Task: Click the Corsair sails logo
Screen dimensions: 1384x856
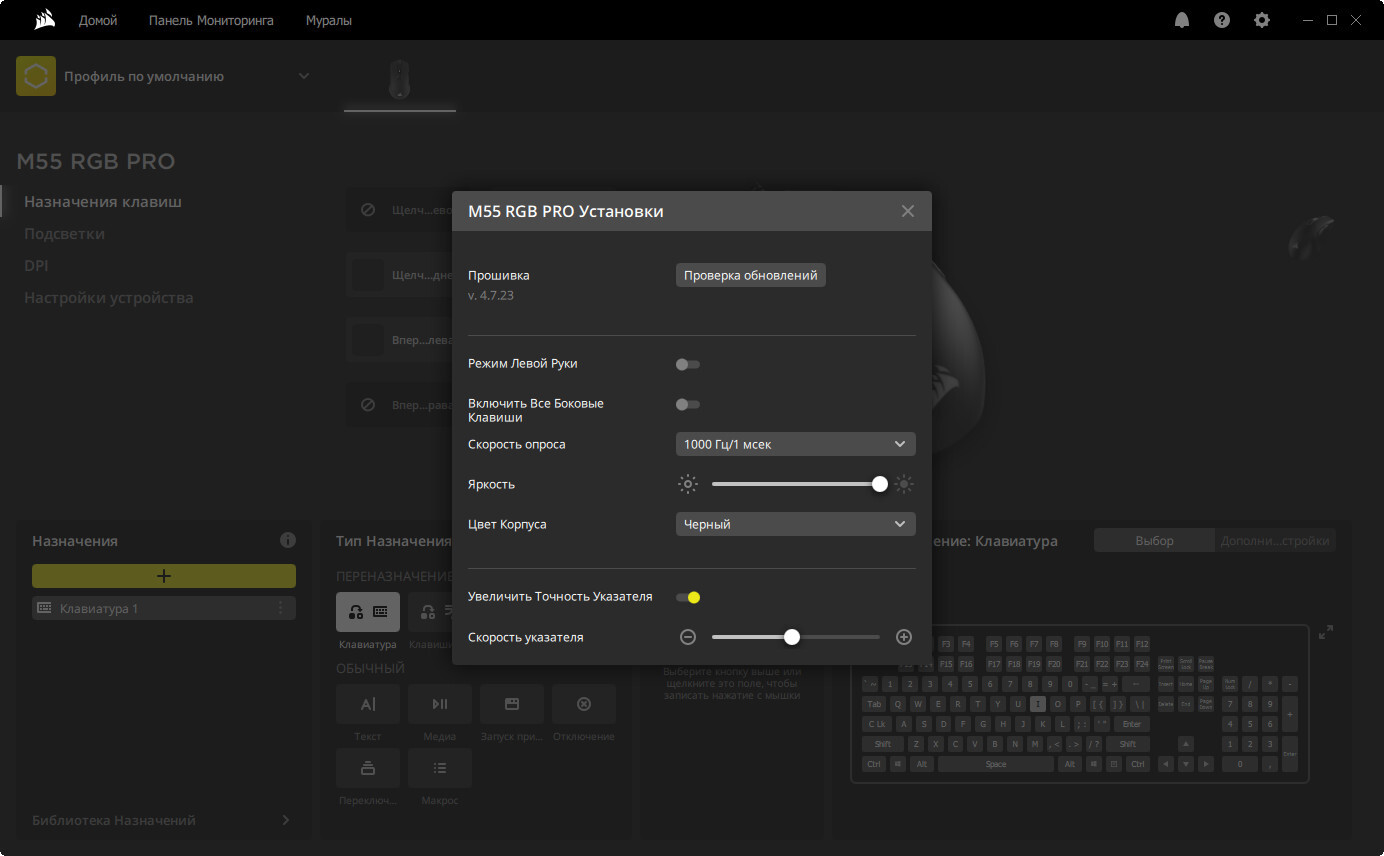Action: coord(44,20)
